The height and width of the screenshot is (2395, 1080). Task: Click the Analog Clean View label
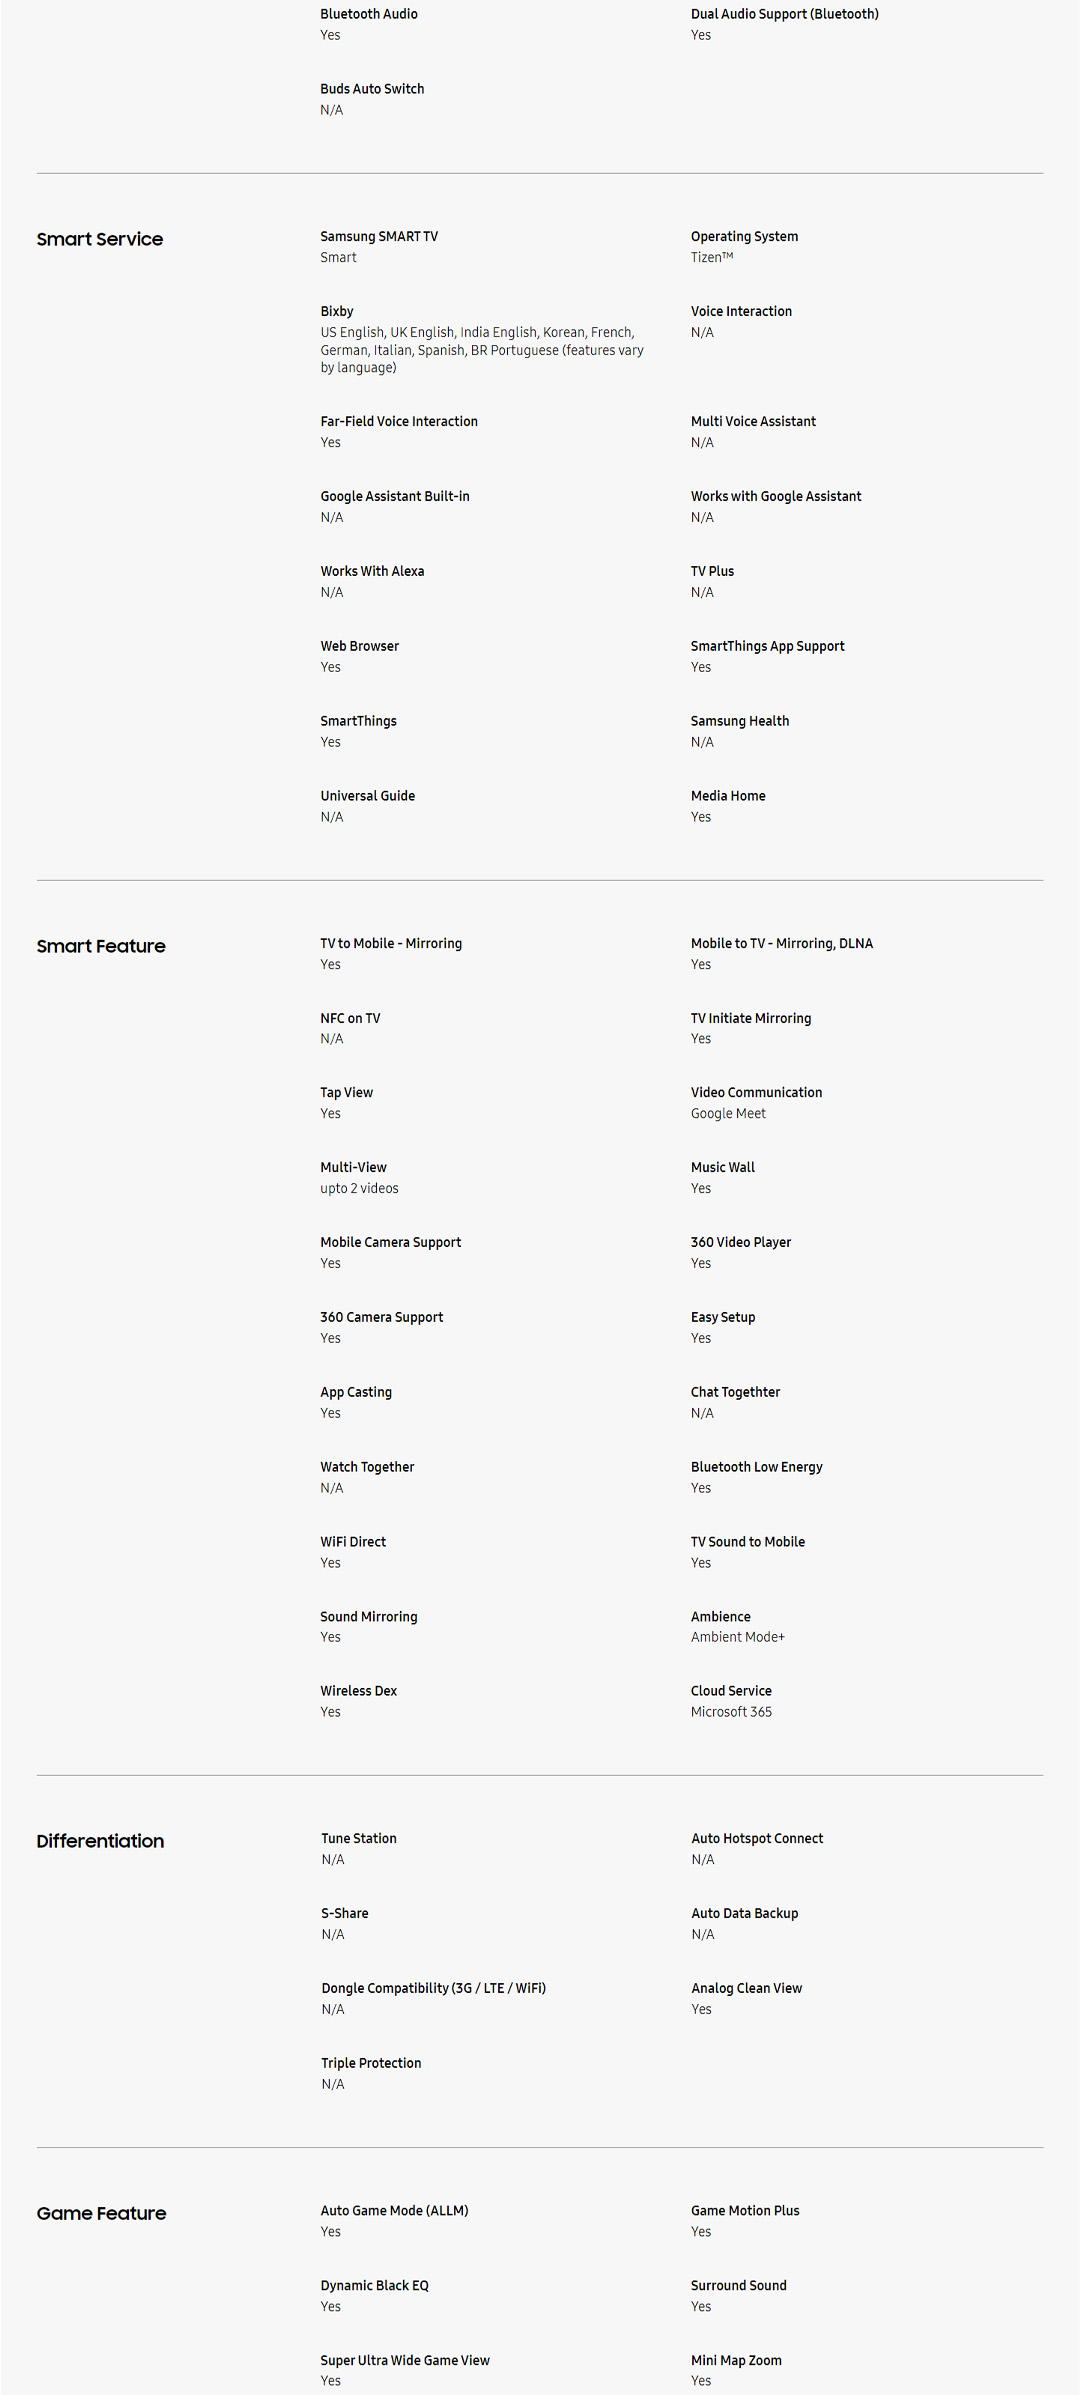click(x=746, y=1988)
